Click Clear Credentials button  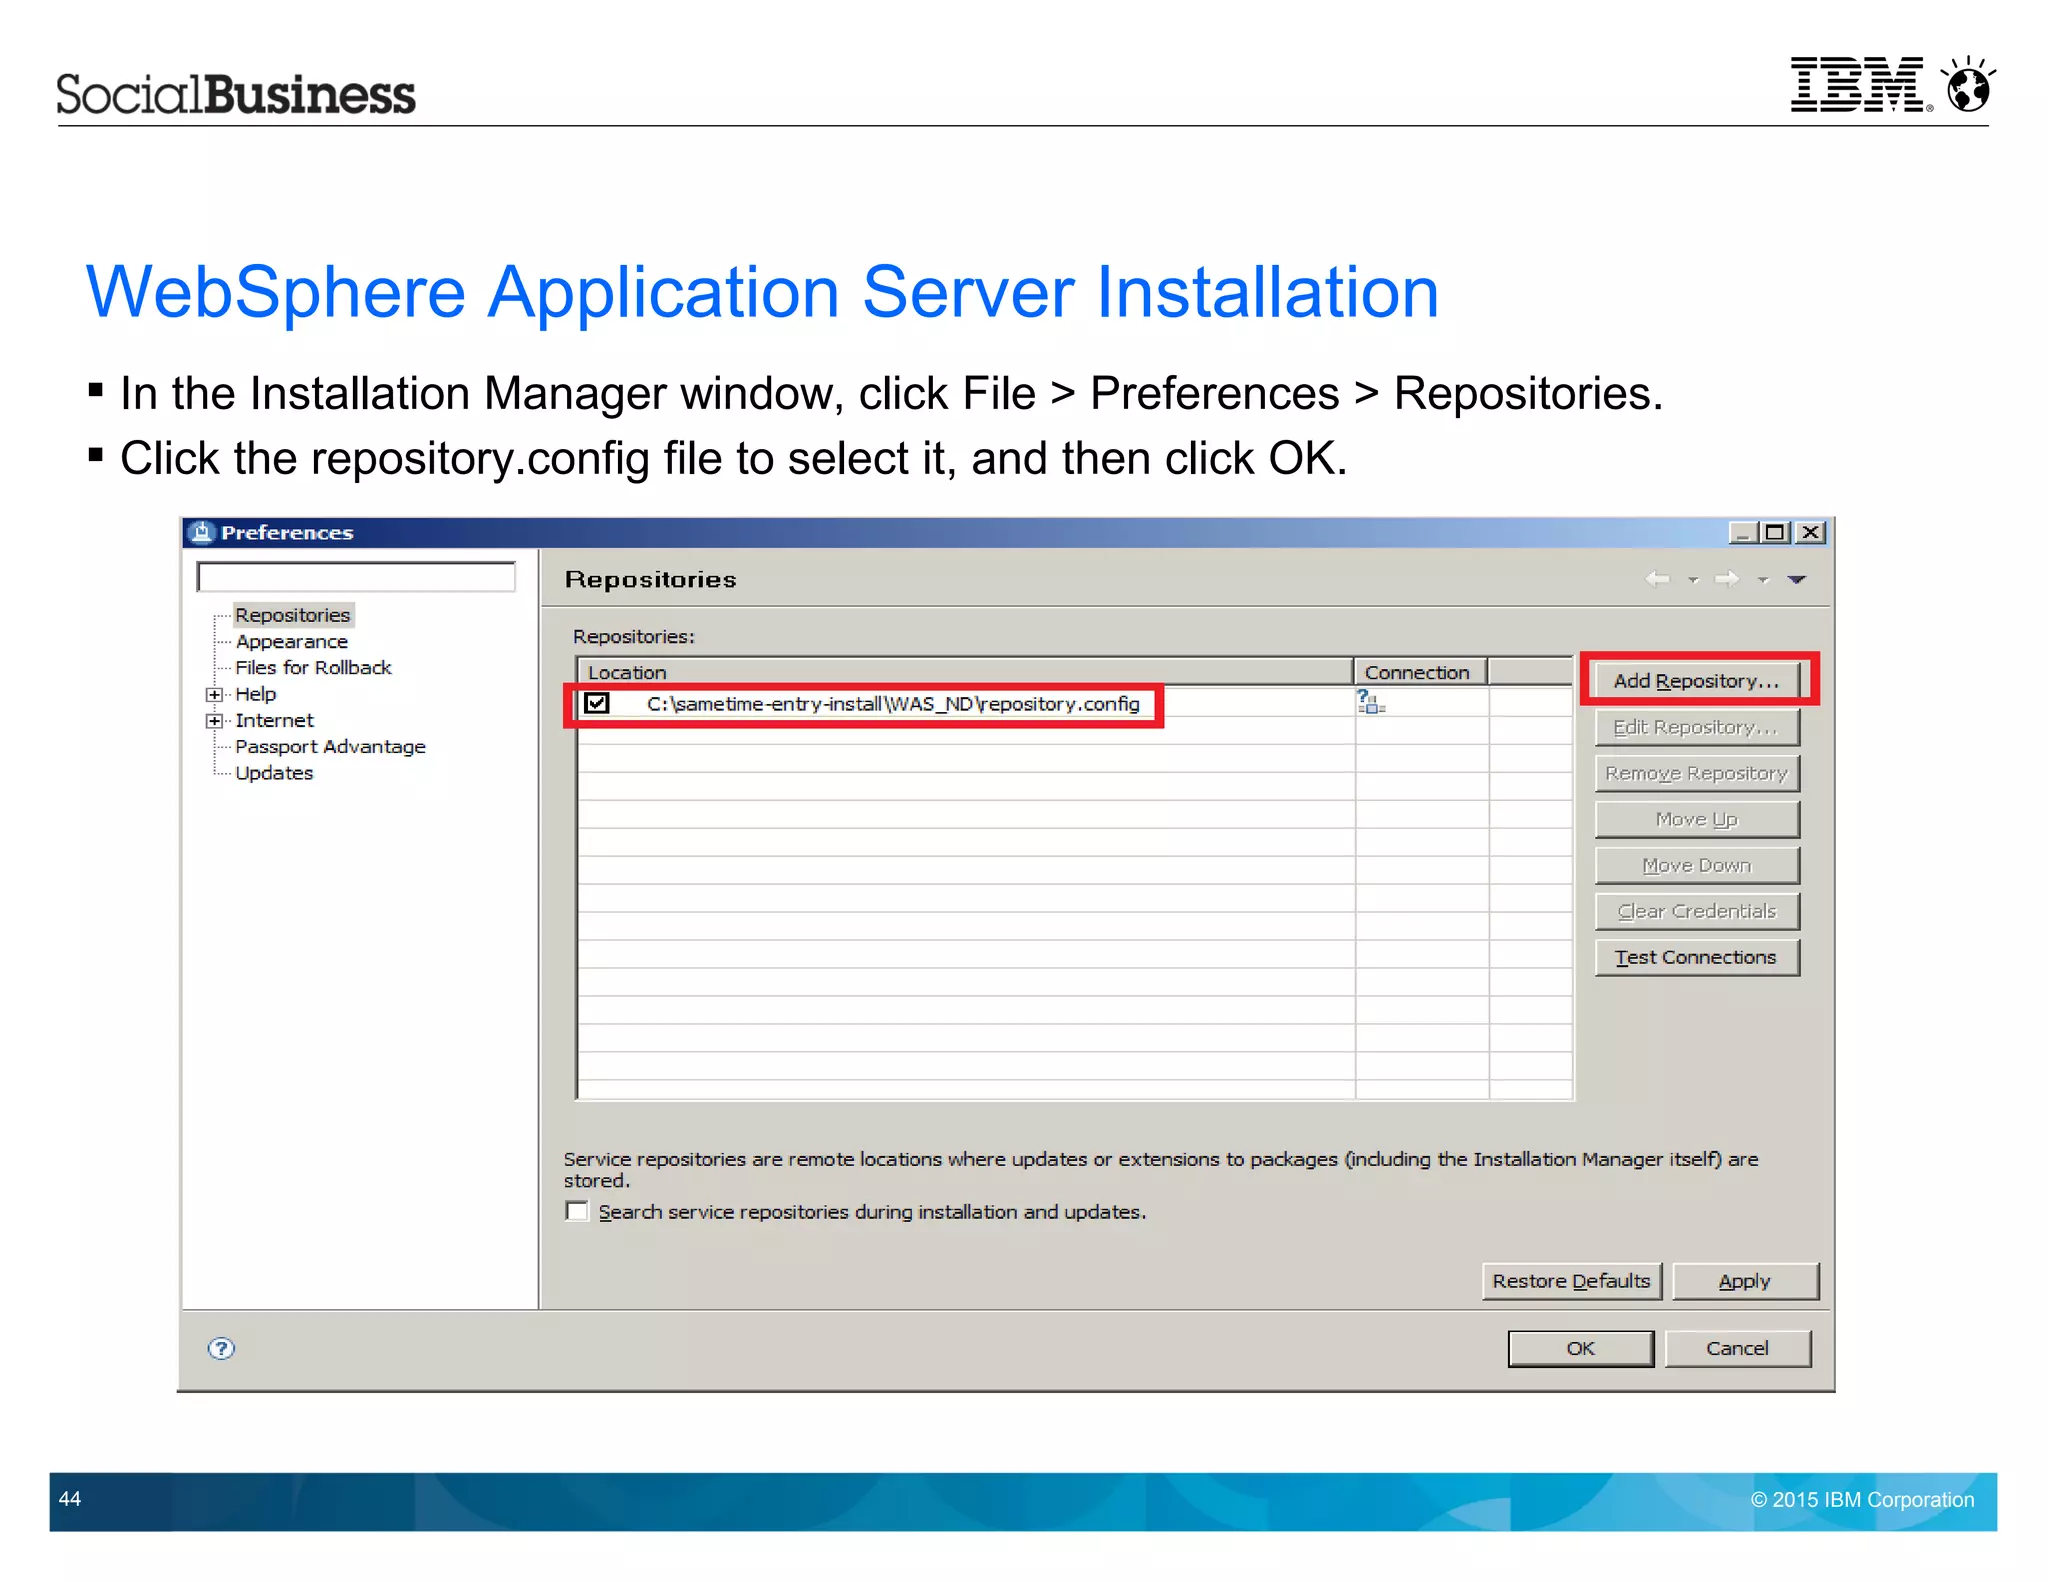[x=1697, y=911]
